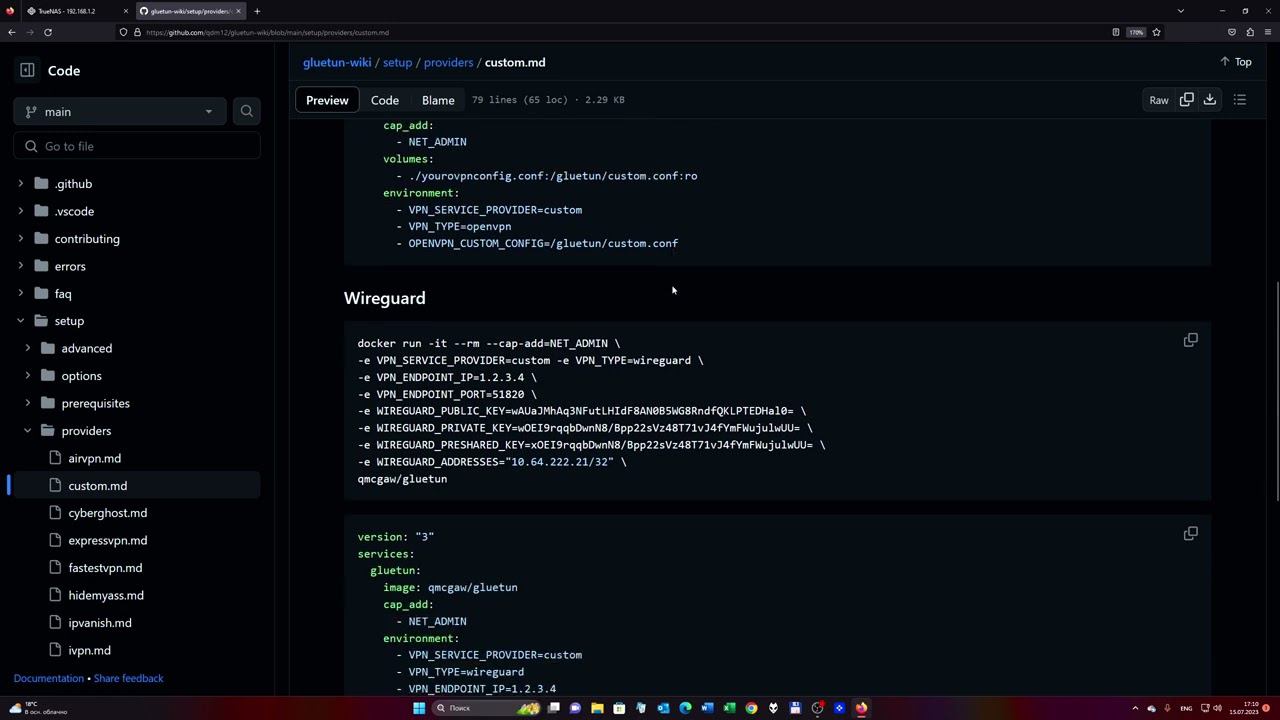Copy the version 3 compose snippet
The height and width of the screenshot is (720, 1280).
pyautogui.click(x=1190, y=533)
